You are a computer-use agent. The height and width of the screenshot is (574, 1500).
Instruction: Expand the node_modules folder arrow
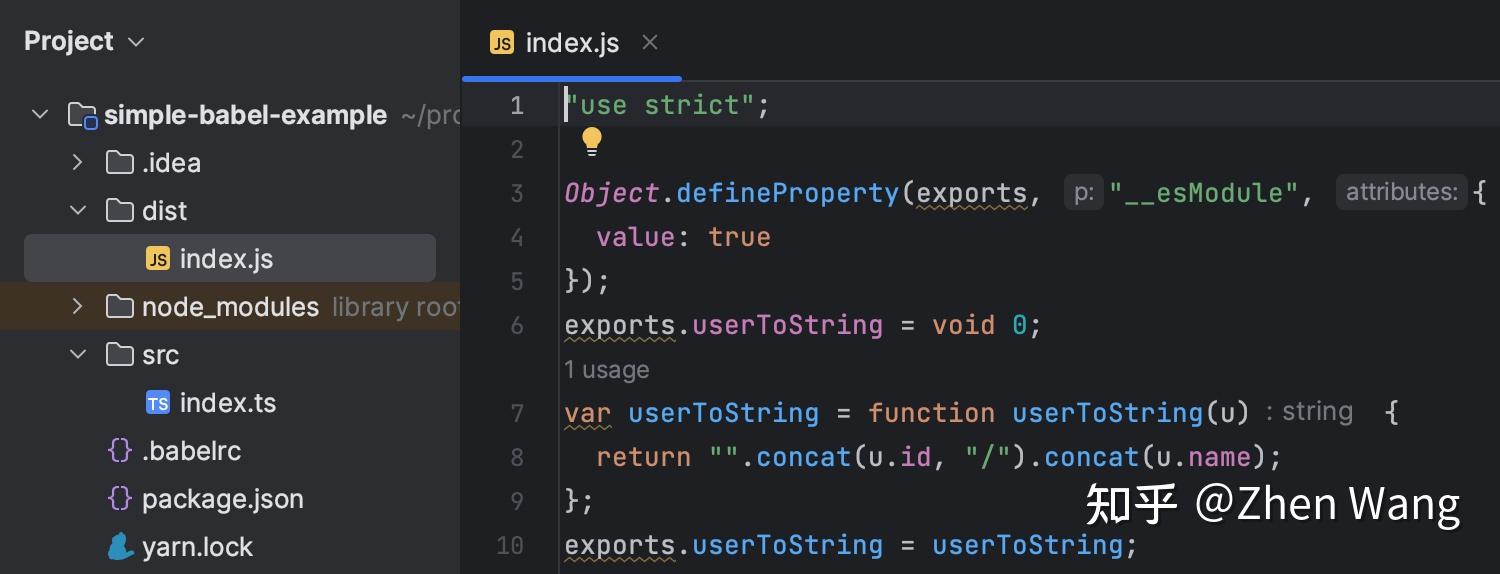click(78, 307)
